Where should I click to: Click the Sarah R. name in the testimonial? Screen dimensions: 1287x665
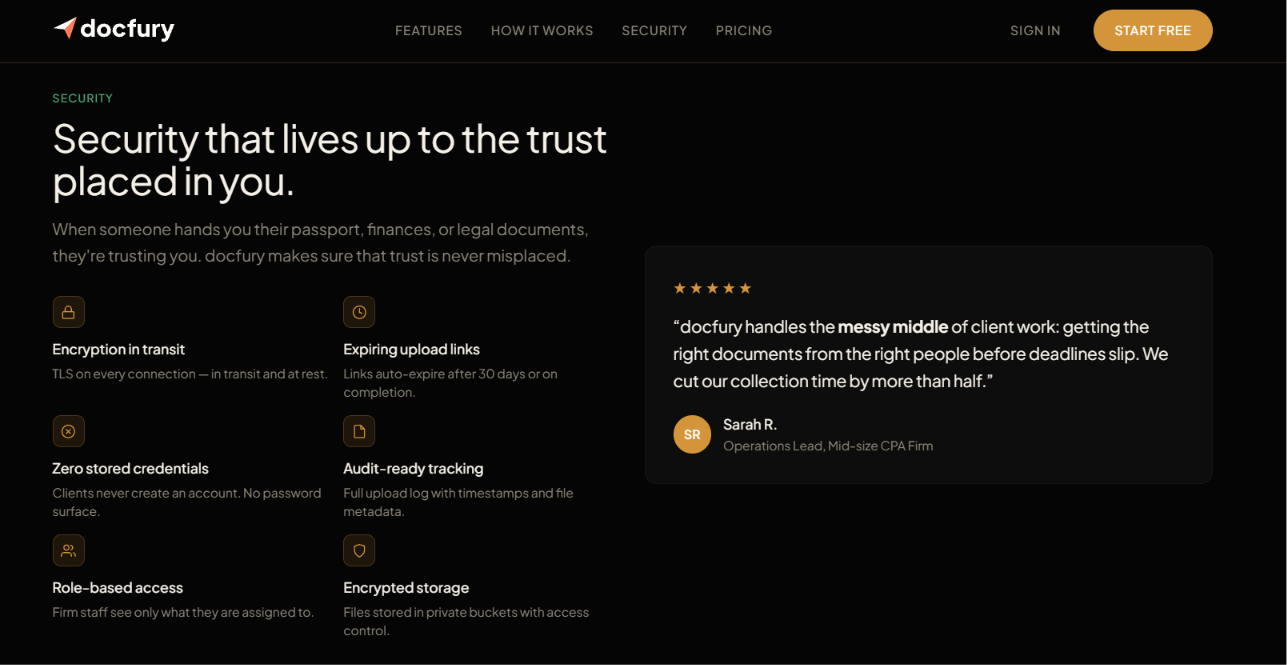point(750,424)
